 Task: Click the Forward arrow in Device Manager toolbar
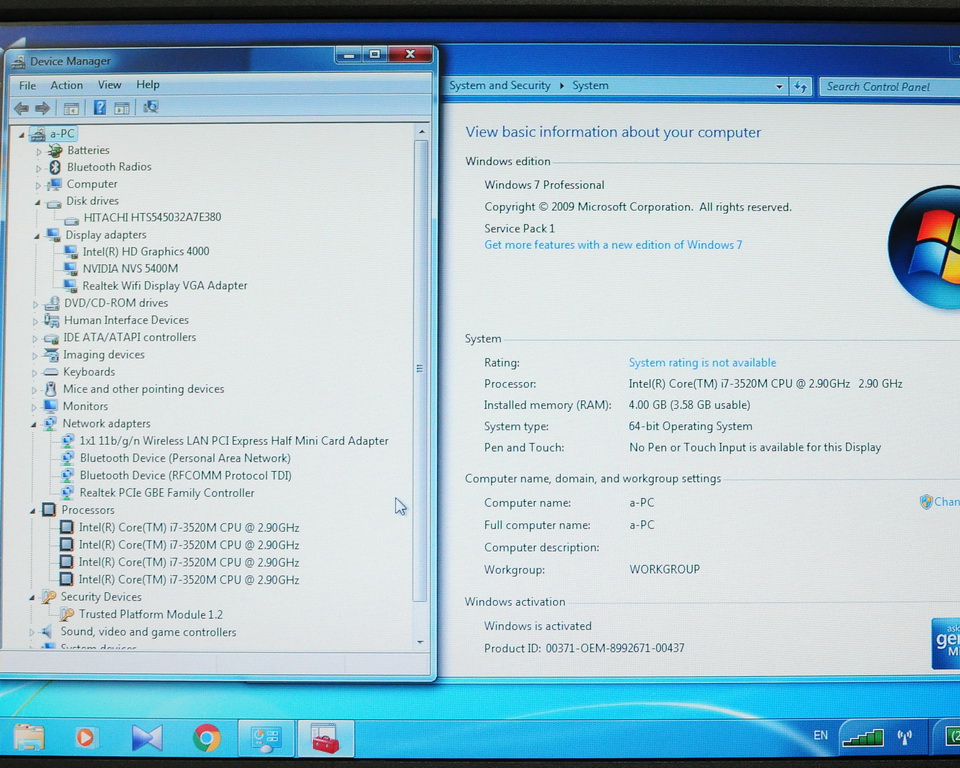click(x=42, y=108)
